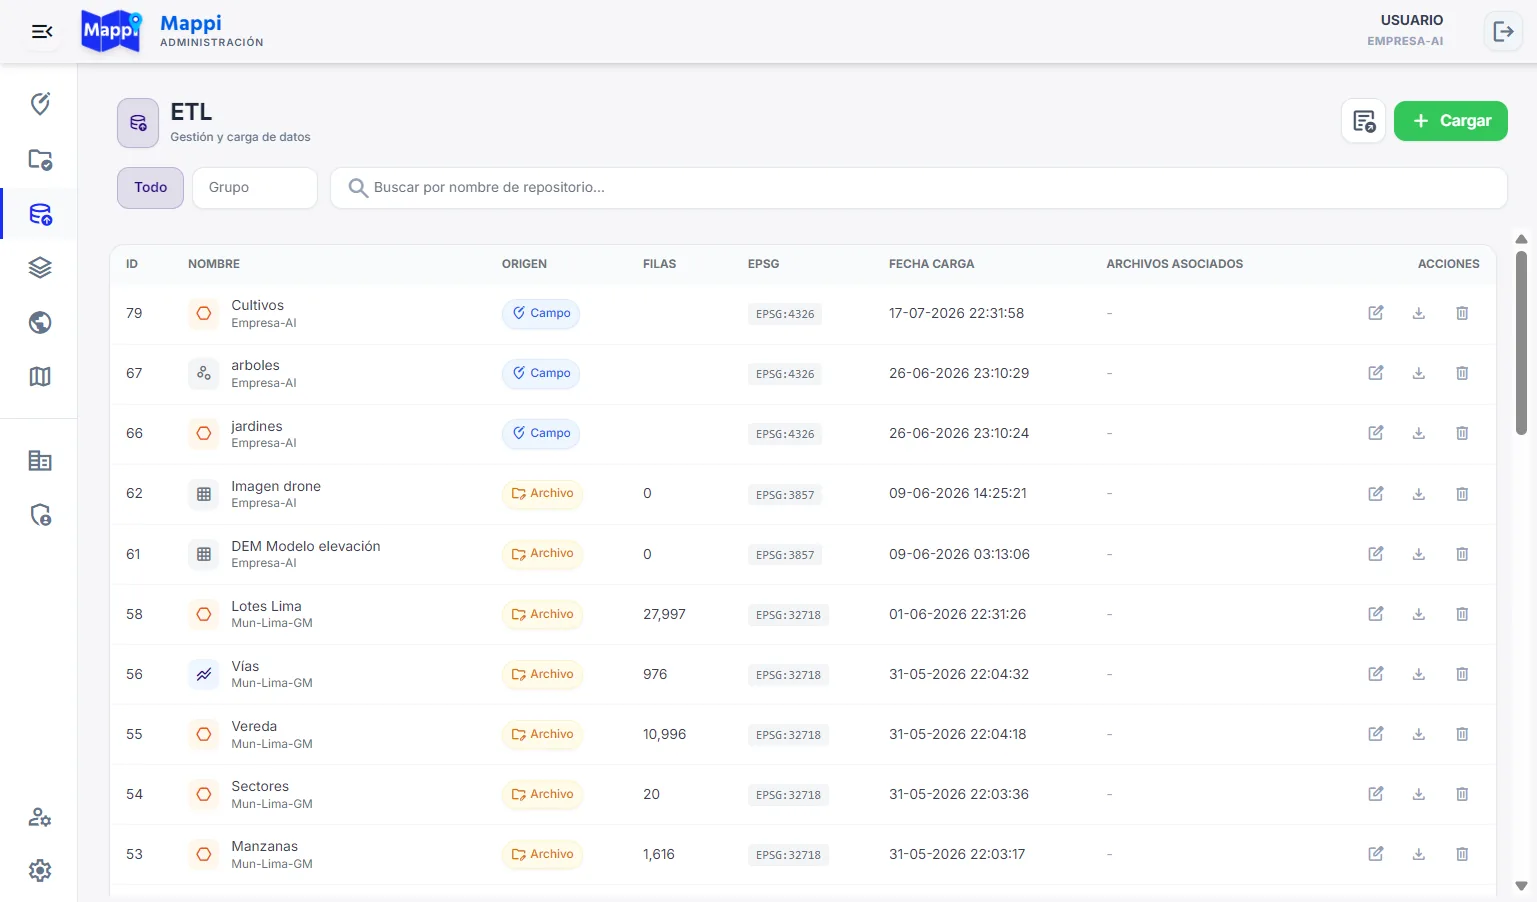Click the scrollbar down arrow
This screenshot has width=1537, height=902.
(x=1521, y=886)
